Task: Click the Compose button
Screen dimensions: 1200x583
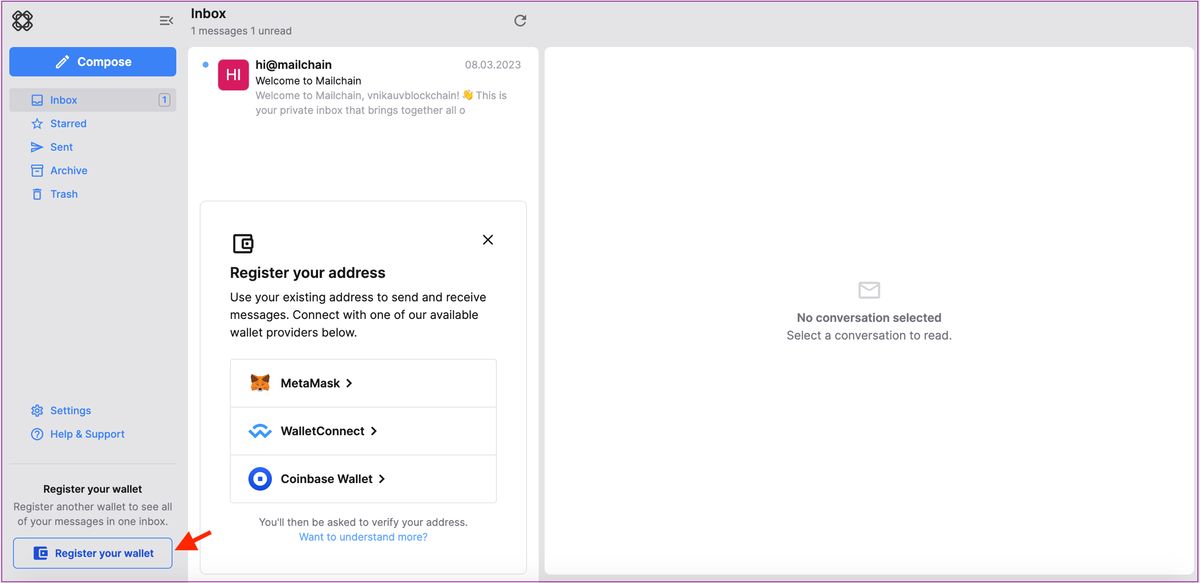Action: click(93, 62)
